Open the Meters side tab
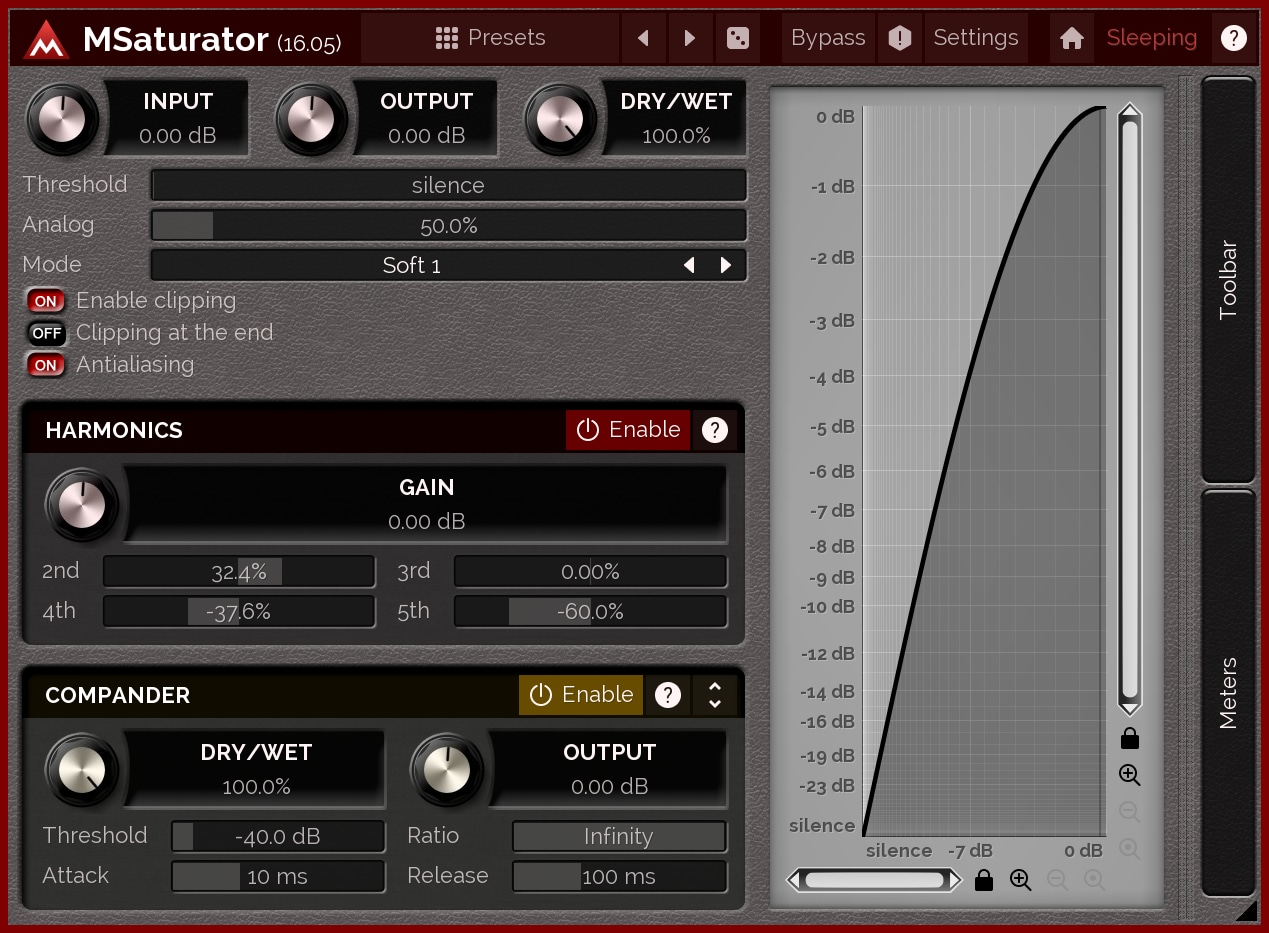The width and height of the screenshot is (1269, 933). (x=1229, y=693)
